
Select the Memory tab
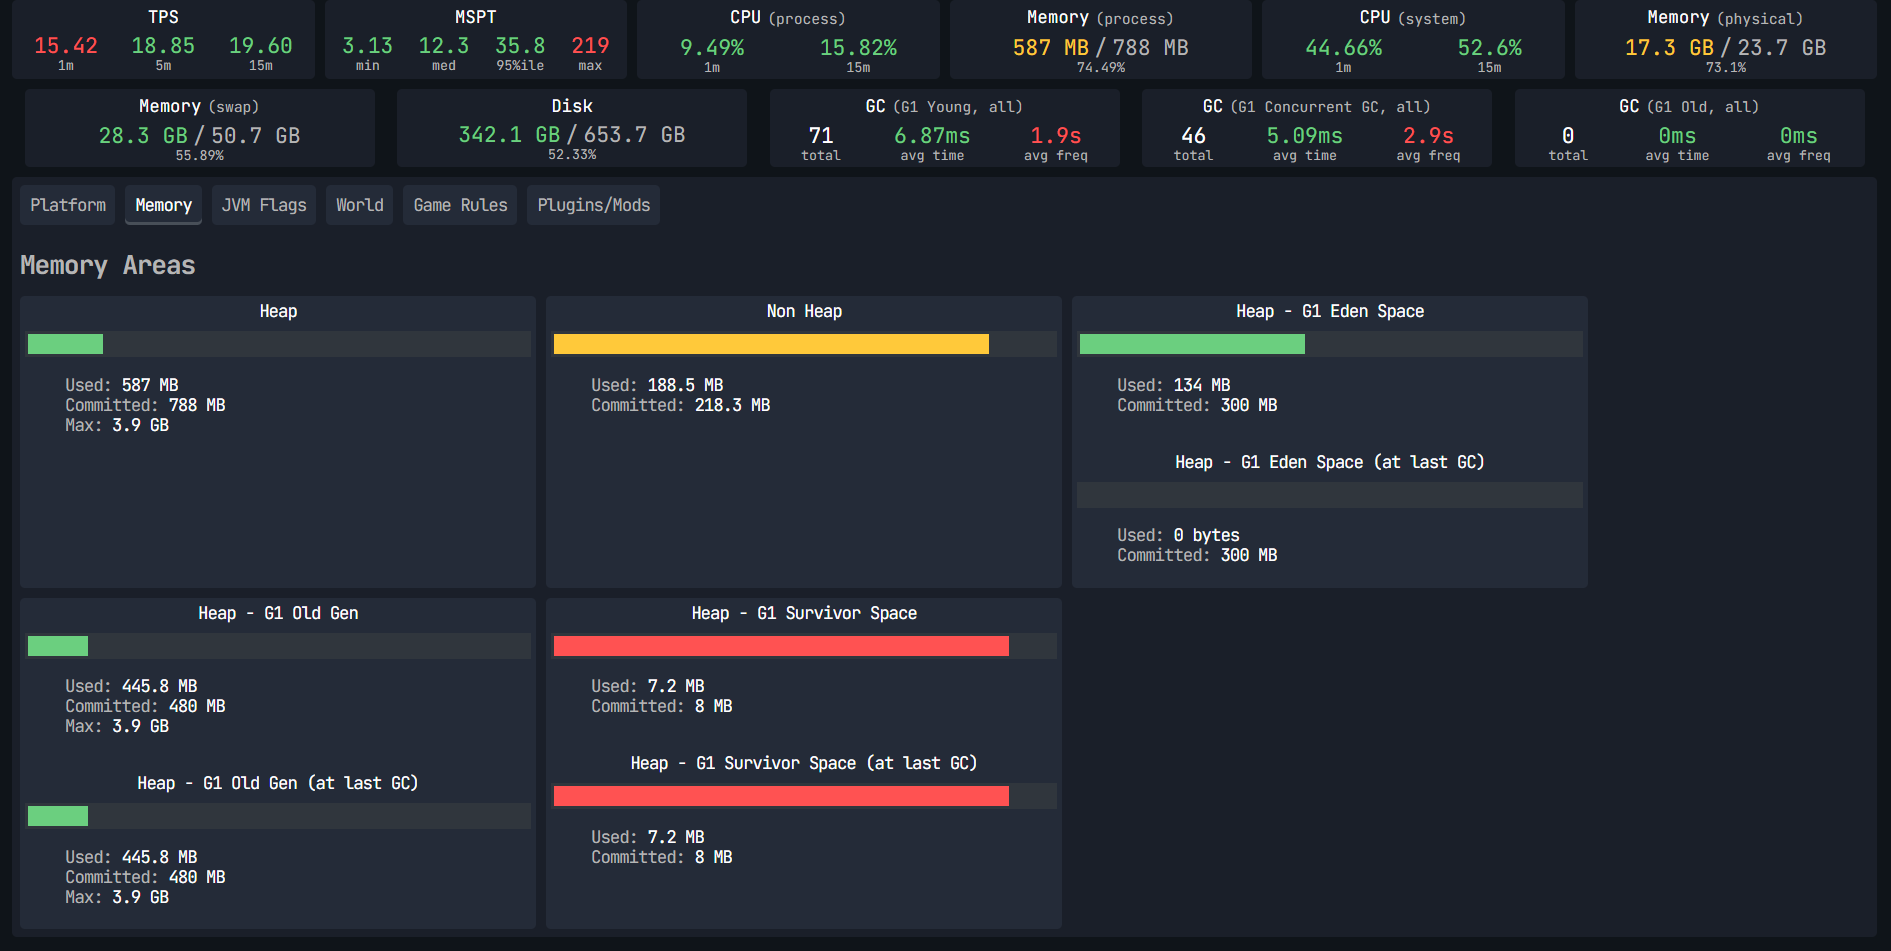[x=163, y=205]
